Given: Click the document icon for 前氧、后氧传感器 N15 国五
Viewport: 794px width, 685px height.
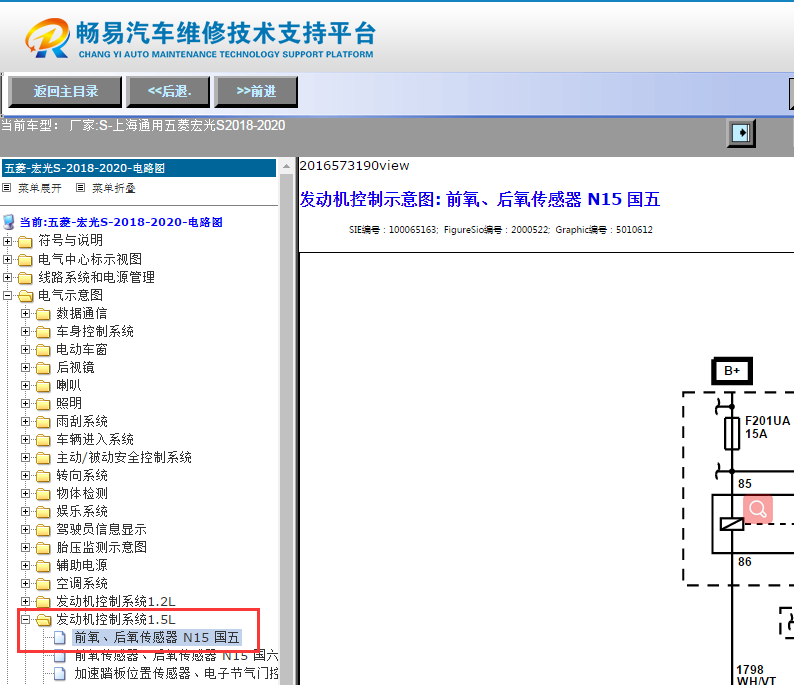Looking at the screenshot, I should 60,637.
